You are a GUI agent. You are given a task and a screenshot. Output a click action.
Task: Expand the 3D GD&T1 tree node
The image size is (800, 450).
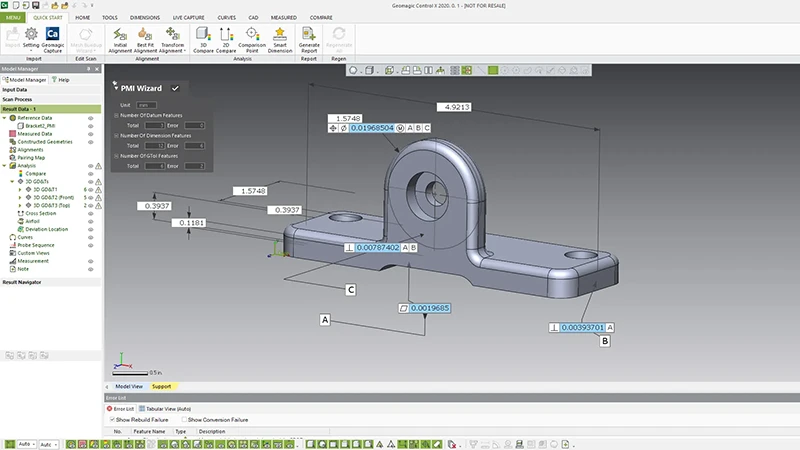tap(20, 188)
